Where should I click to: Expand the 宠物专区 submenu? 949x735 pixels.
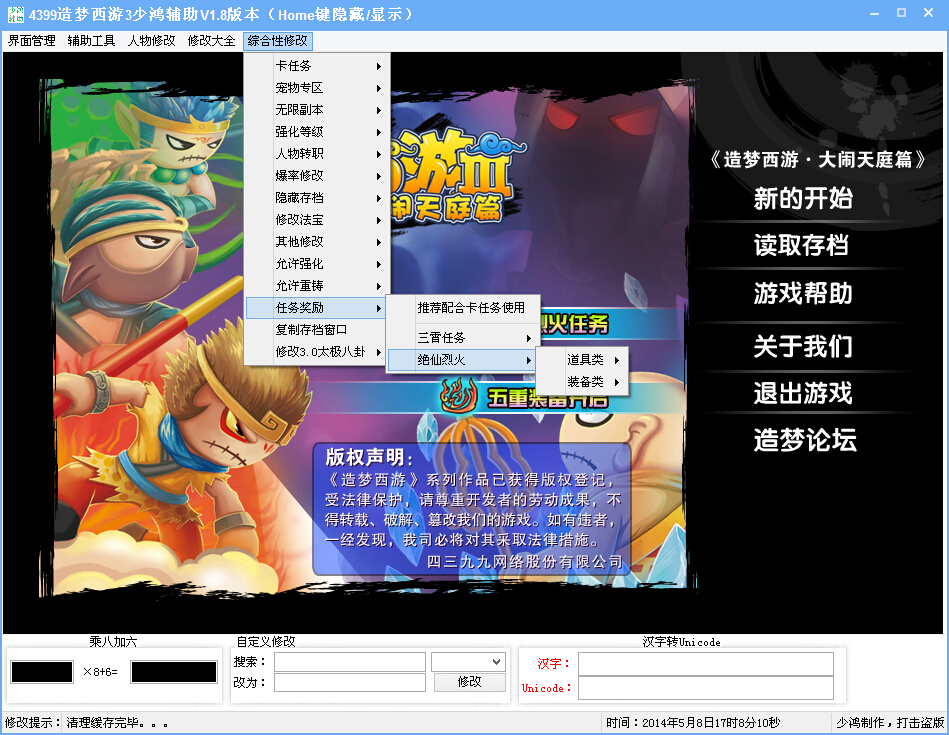(x=316, y=88)
